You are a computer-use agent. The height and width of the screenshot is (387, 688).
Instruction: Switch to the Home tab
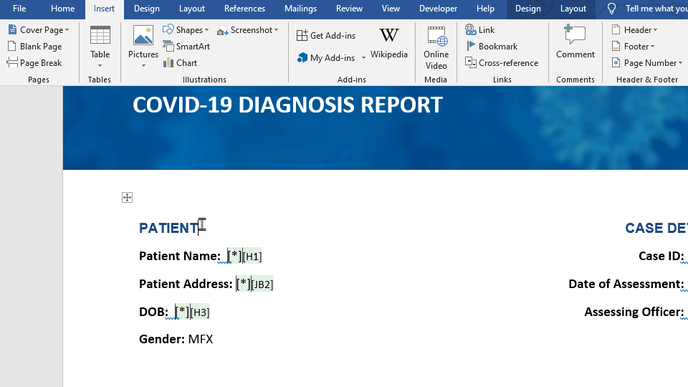coord(63,9)
